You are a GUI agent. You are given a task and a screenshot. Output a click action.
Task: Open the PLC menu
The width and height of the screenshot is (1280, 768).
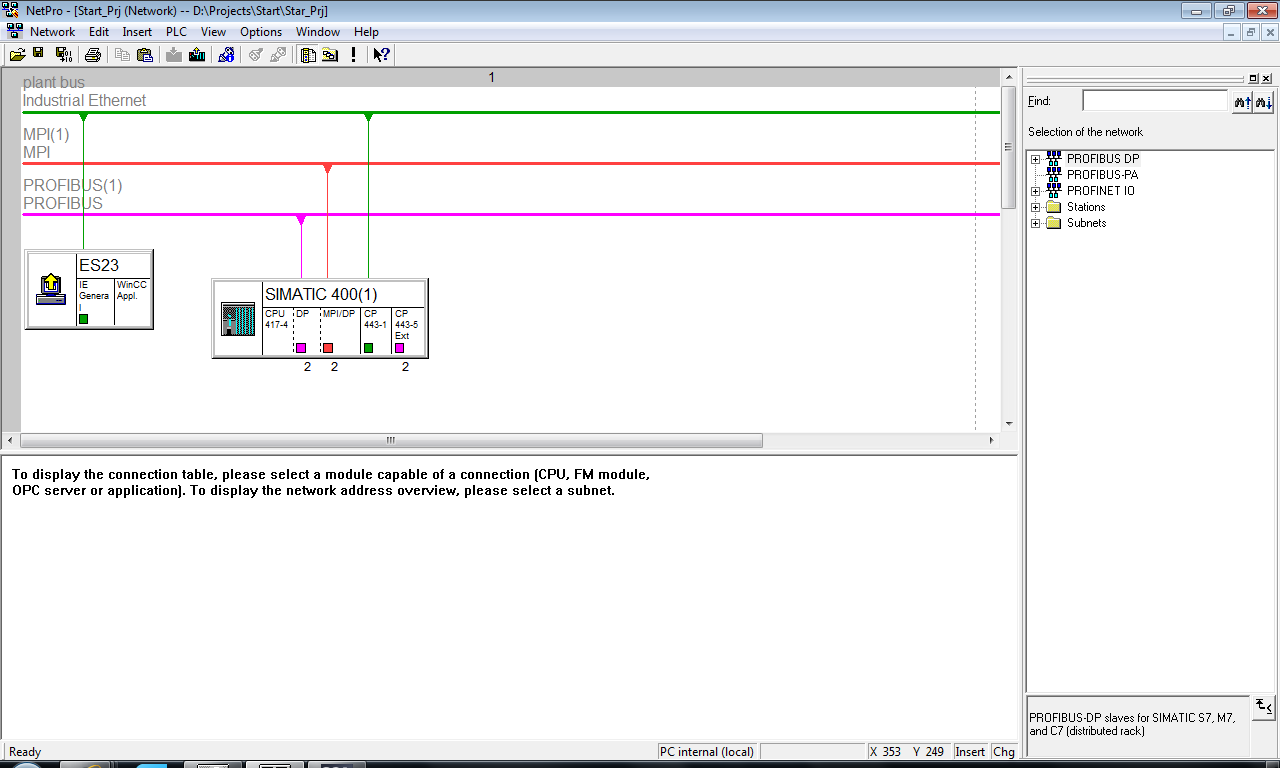tap(176, 32)
